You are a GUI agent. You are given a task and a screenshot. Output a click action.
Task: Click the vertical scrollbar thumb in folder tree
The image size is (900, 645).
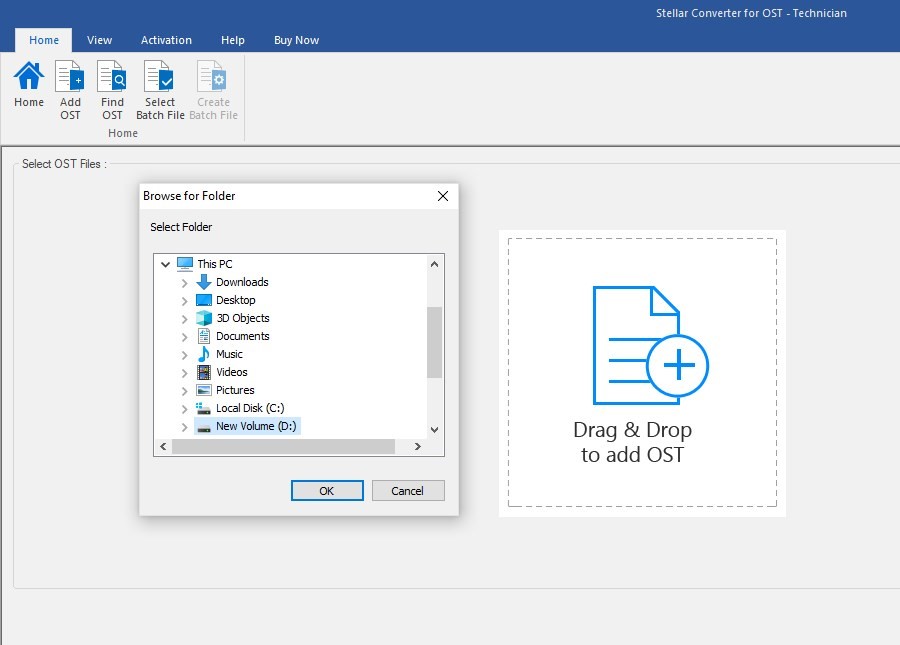(435, 343)
